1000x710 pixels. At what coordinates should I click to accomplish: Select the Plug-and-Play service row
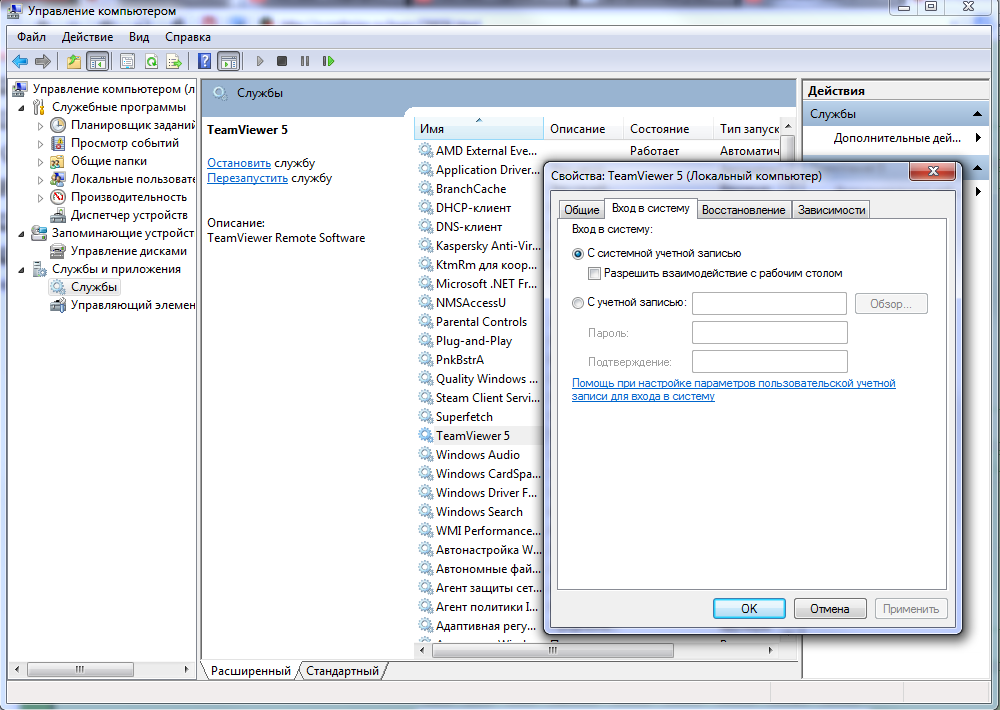[x=479, y=341]
